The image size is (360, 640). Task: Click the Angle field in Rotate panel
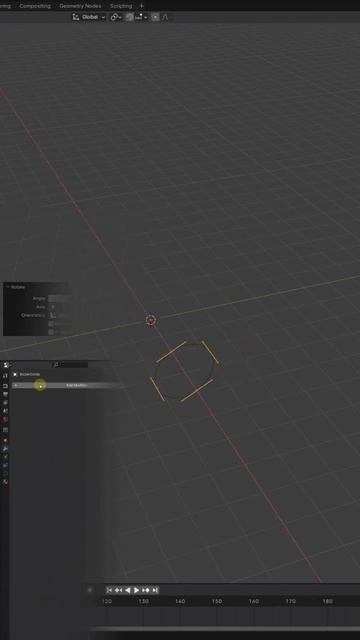59,298
